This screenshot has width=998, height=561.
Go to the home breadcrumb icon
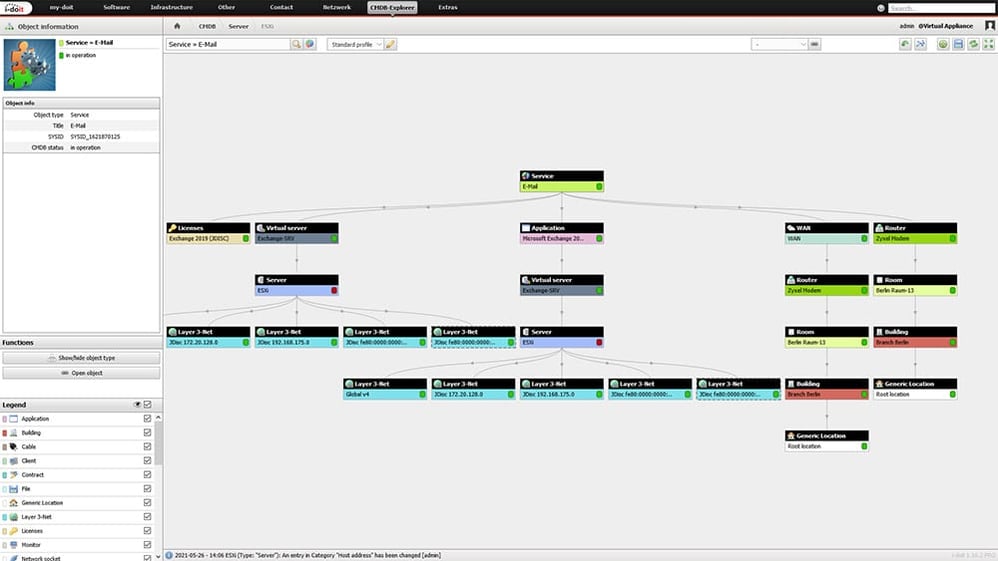click(x=177, y=26)
